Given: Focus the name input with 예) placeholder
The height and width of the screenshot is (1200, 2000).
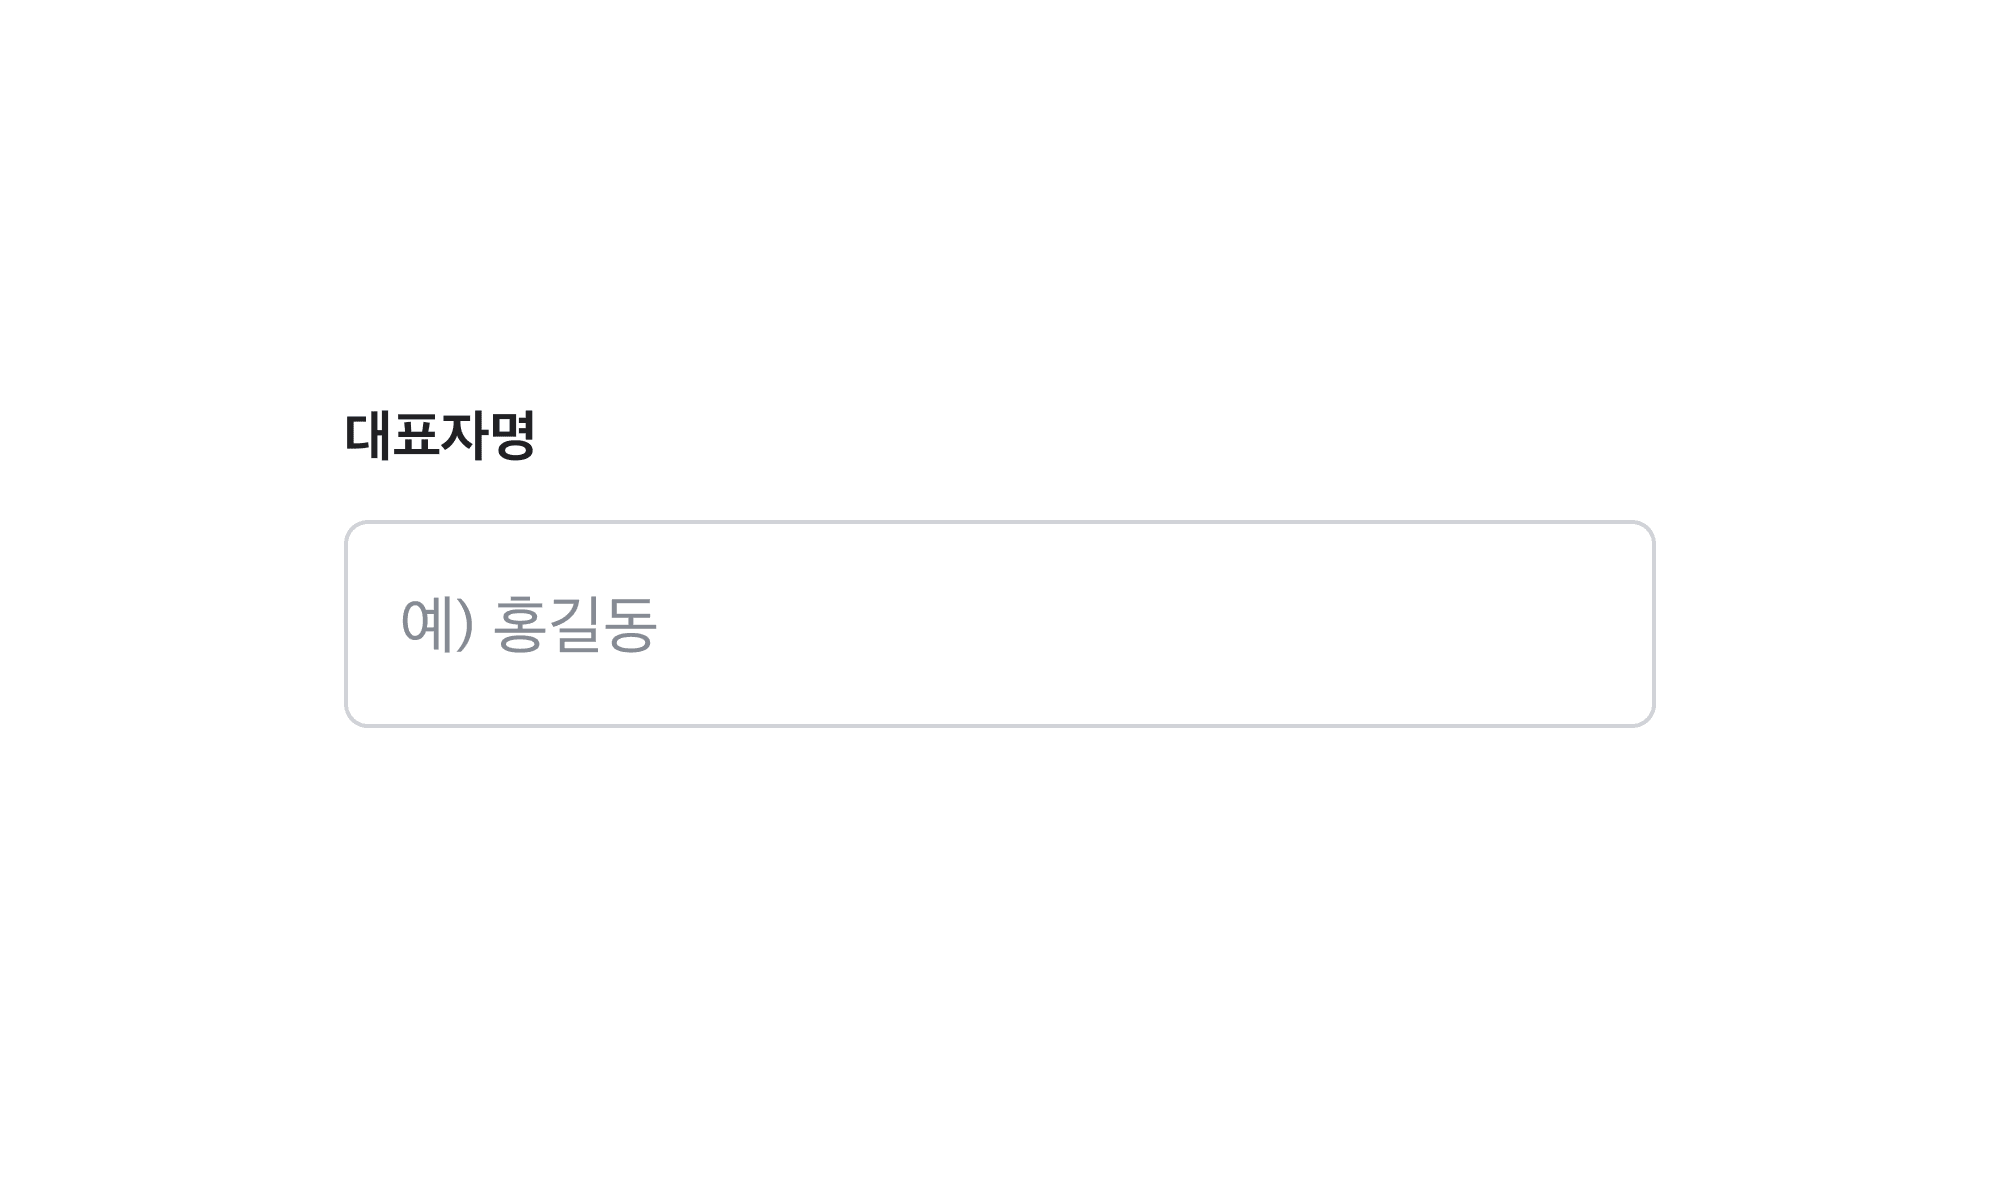Looking at the screenshot, I should [1000, 624].
